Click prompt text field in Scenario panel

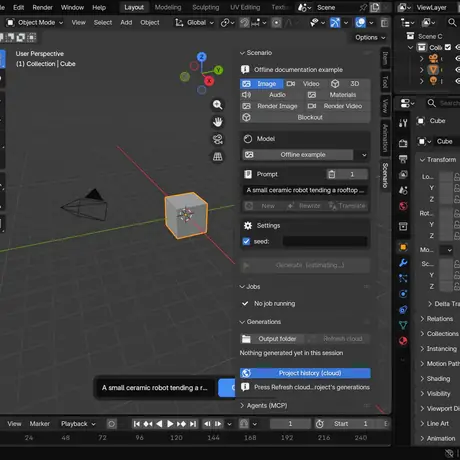point(305,190)
